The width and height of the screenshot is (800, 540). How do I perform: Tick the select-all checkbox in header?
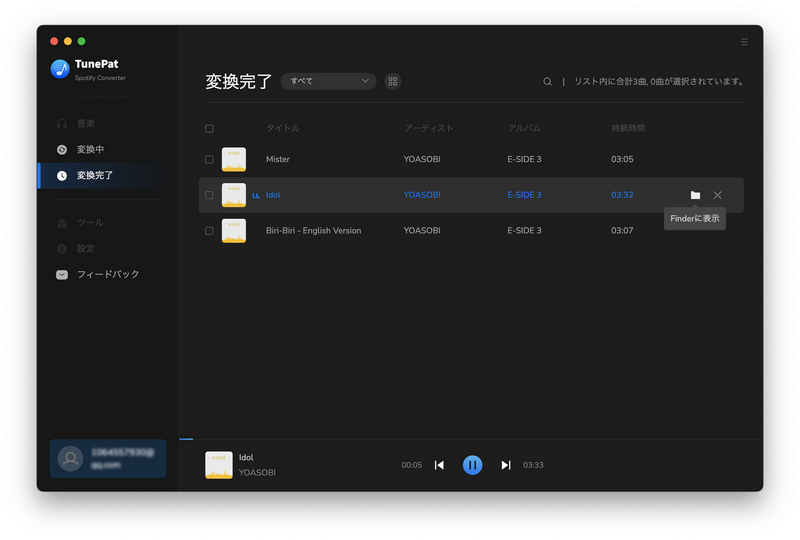click(209, 129)
